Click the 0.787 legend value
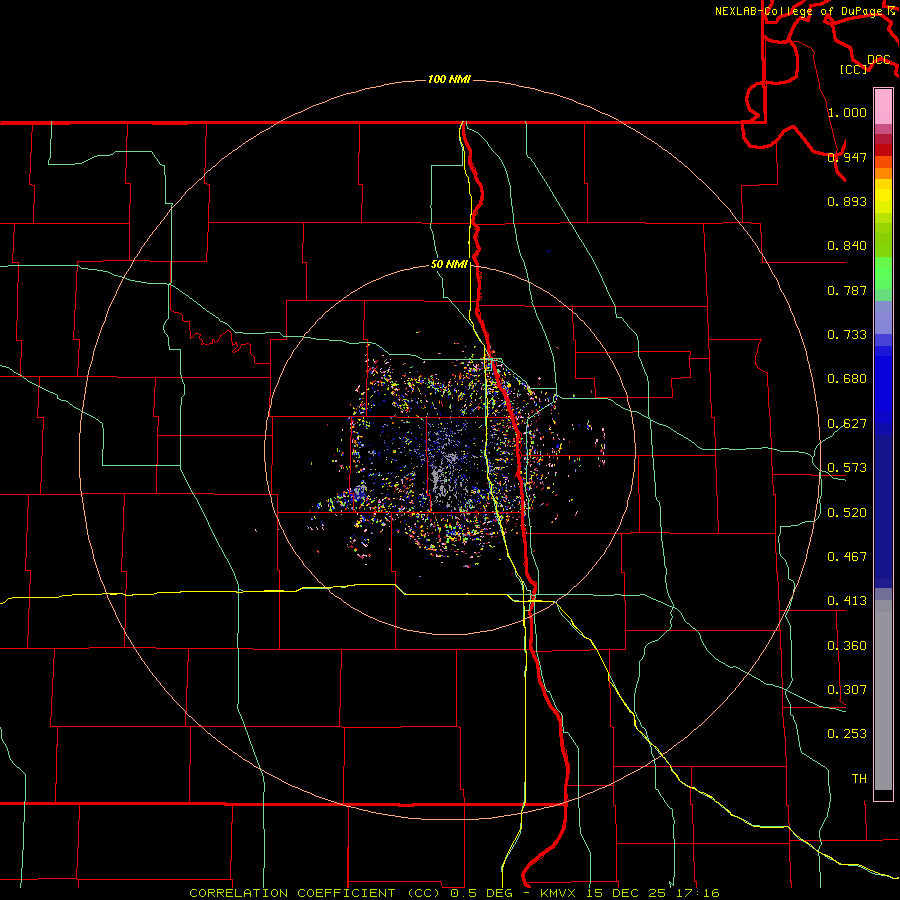Image resolution: width=900 pixels, height=900 pixels. point(847,290)
